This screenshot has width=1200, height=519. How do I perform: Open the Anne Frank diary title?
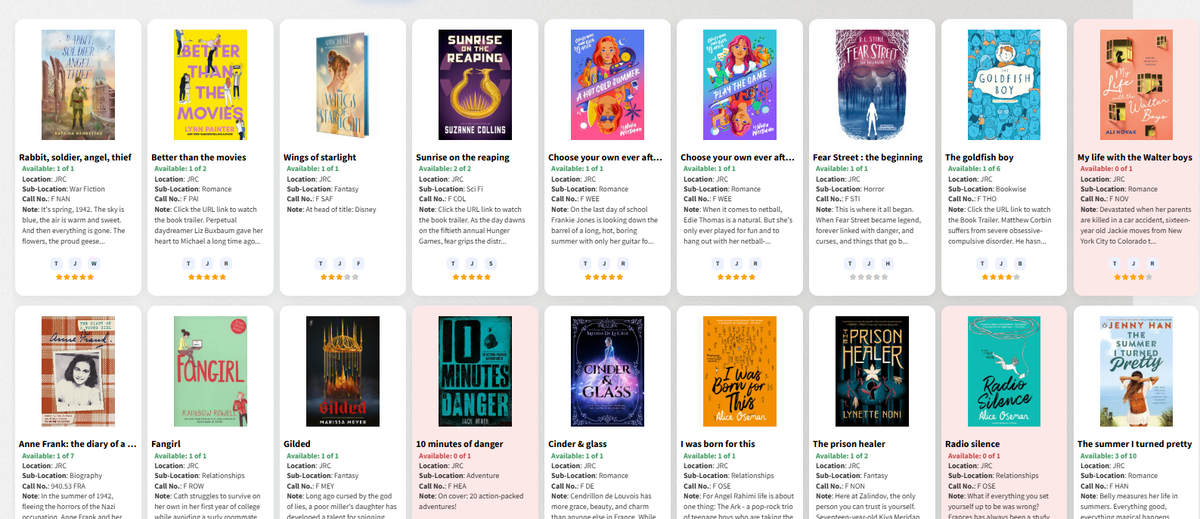75,444
